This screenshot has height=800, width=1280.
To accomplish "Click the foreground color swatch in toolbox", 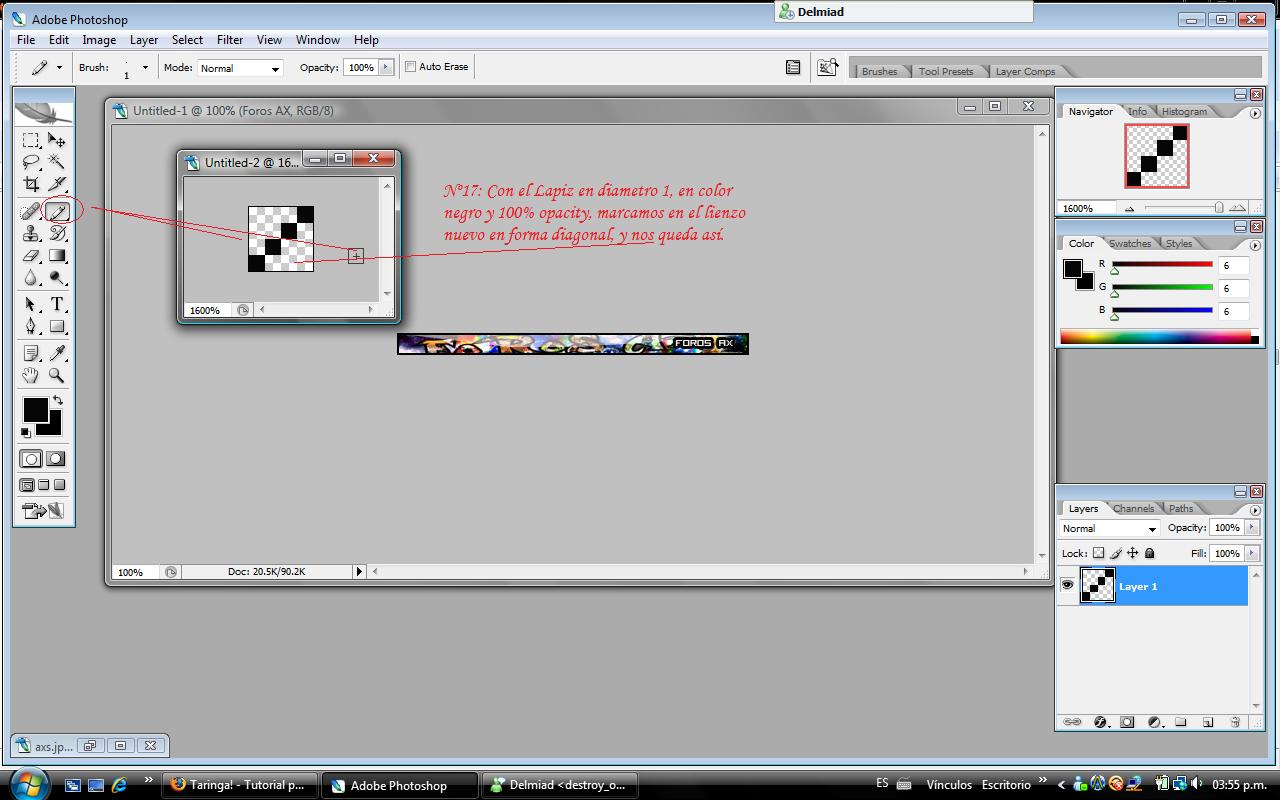I will [35, 409].
